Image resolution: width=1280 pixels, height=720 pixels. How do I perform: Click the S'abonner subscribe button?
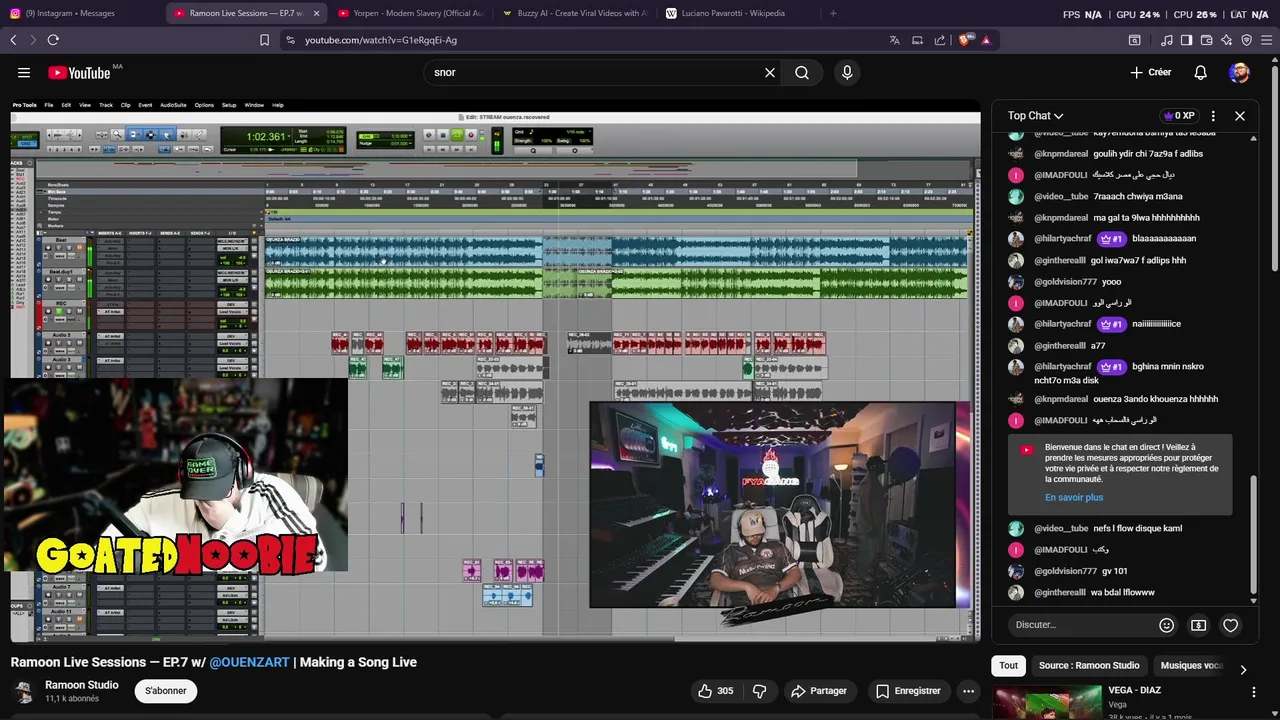click(166, 691)
